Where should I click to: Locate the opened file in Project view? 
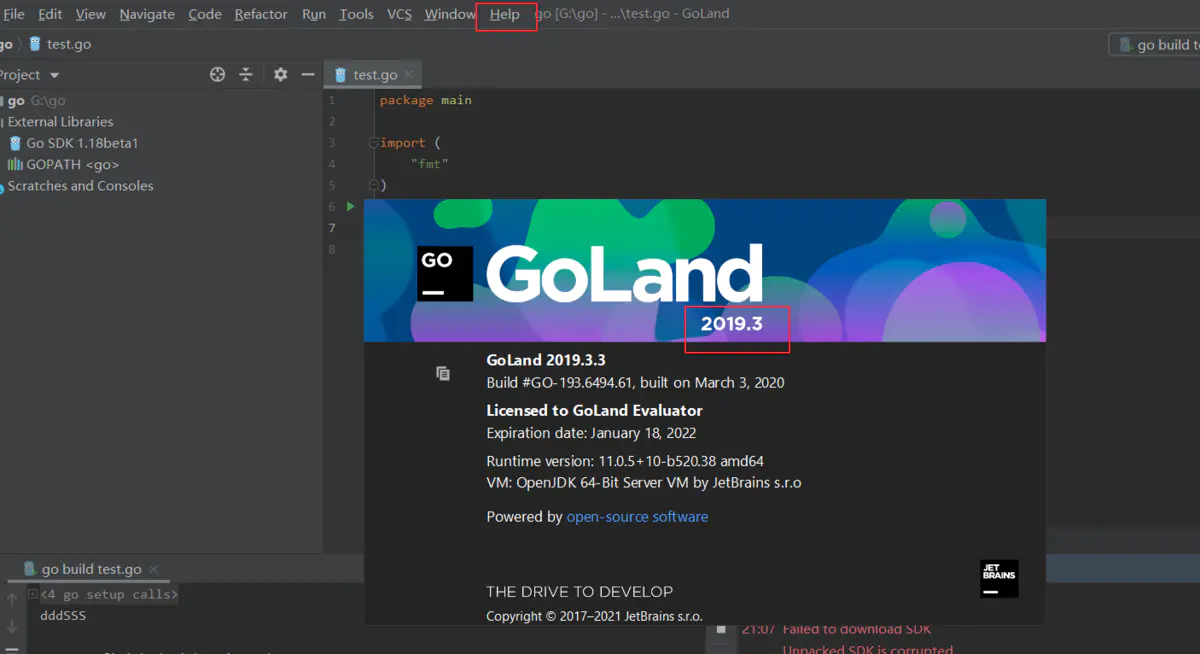point(217,75)
